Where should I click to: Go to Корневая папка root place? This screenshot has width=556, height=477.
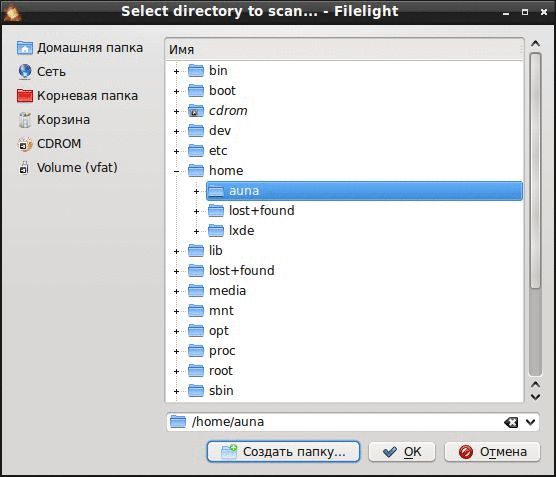pyautogui.click(x=77, y=96)
